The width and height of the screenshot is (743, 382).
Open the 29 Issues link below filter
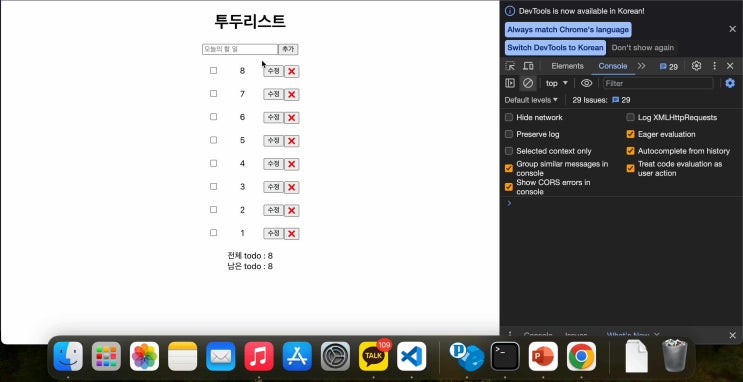[601, 100]
